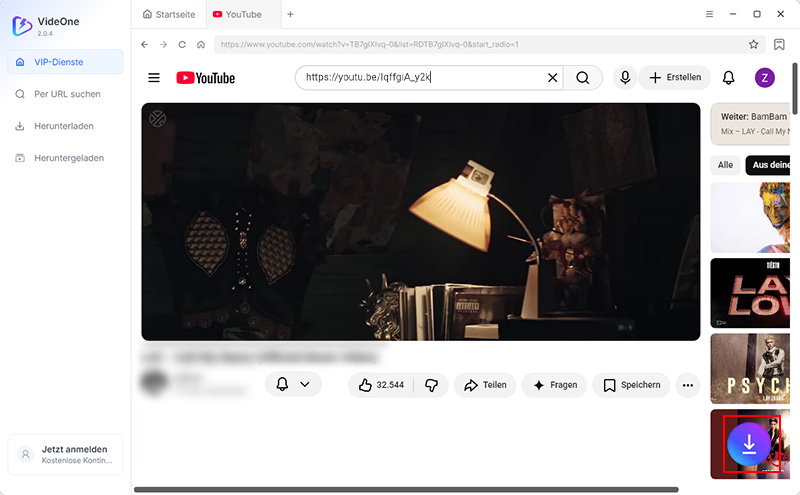Viewport: 800px width, 495px height.
Task: Reload the page with the refresh icon
Action: pos(182,44)
